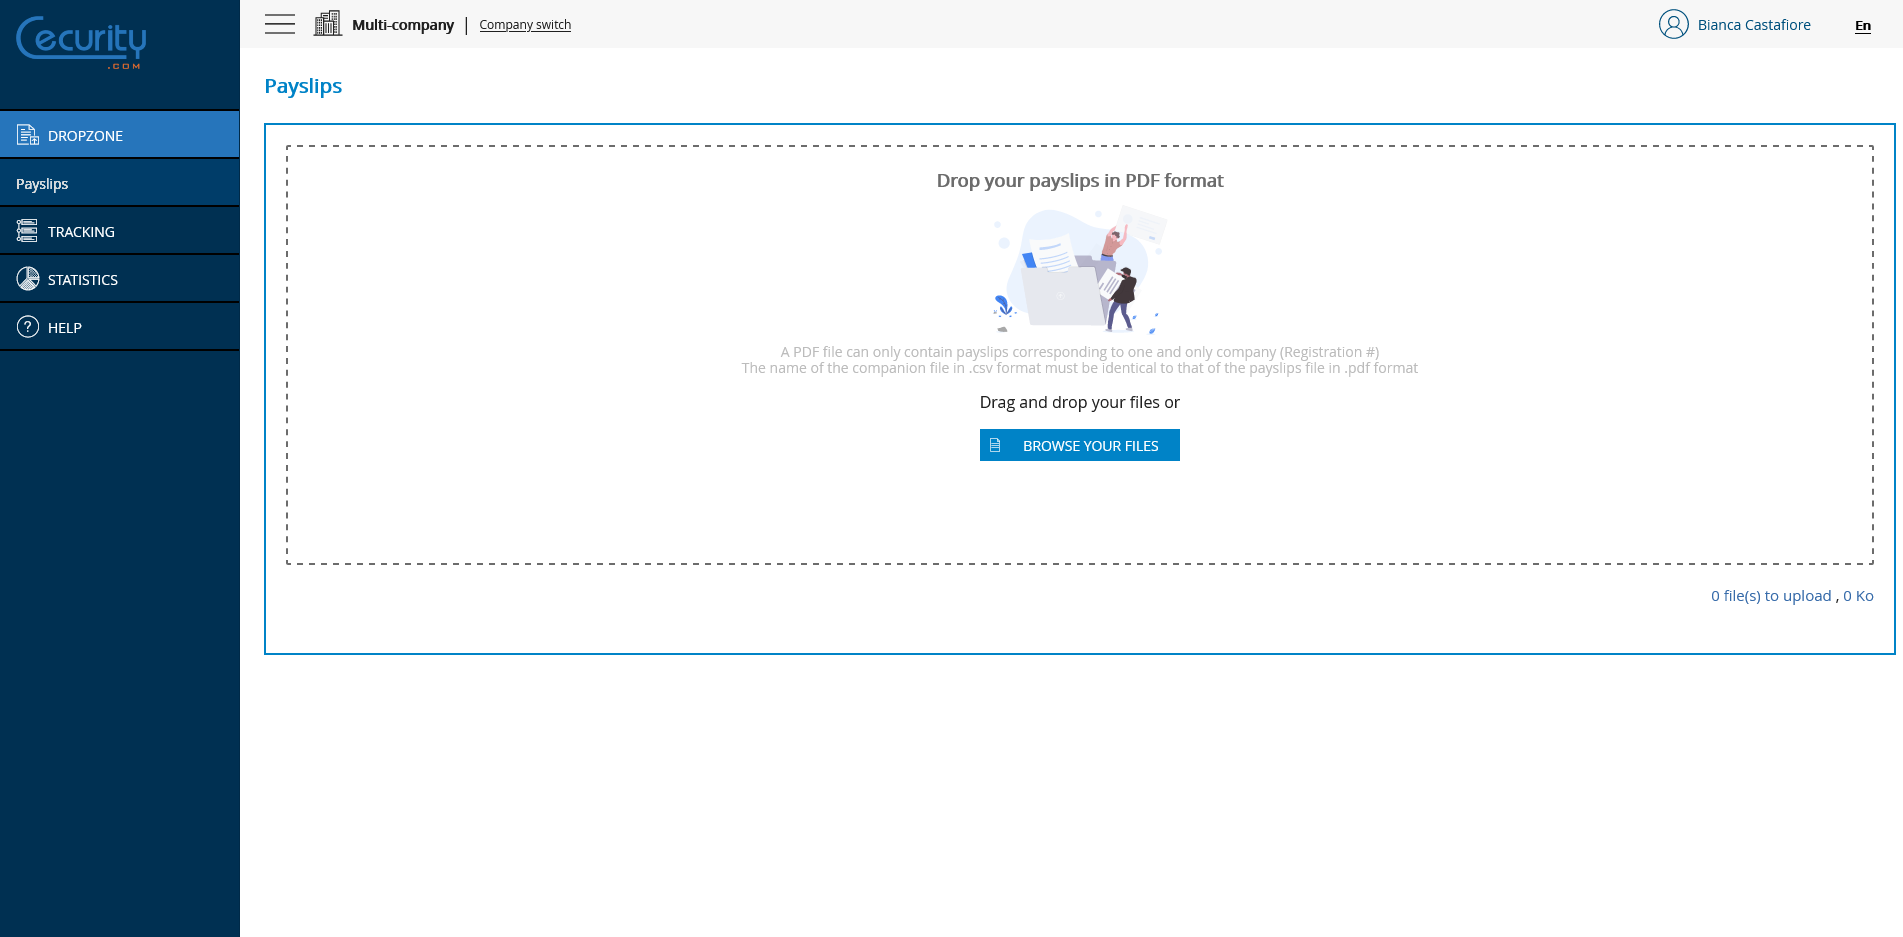The image size is (1903, 937).
Task: Open the STATISTICS section
Action: point(82,279)
